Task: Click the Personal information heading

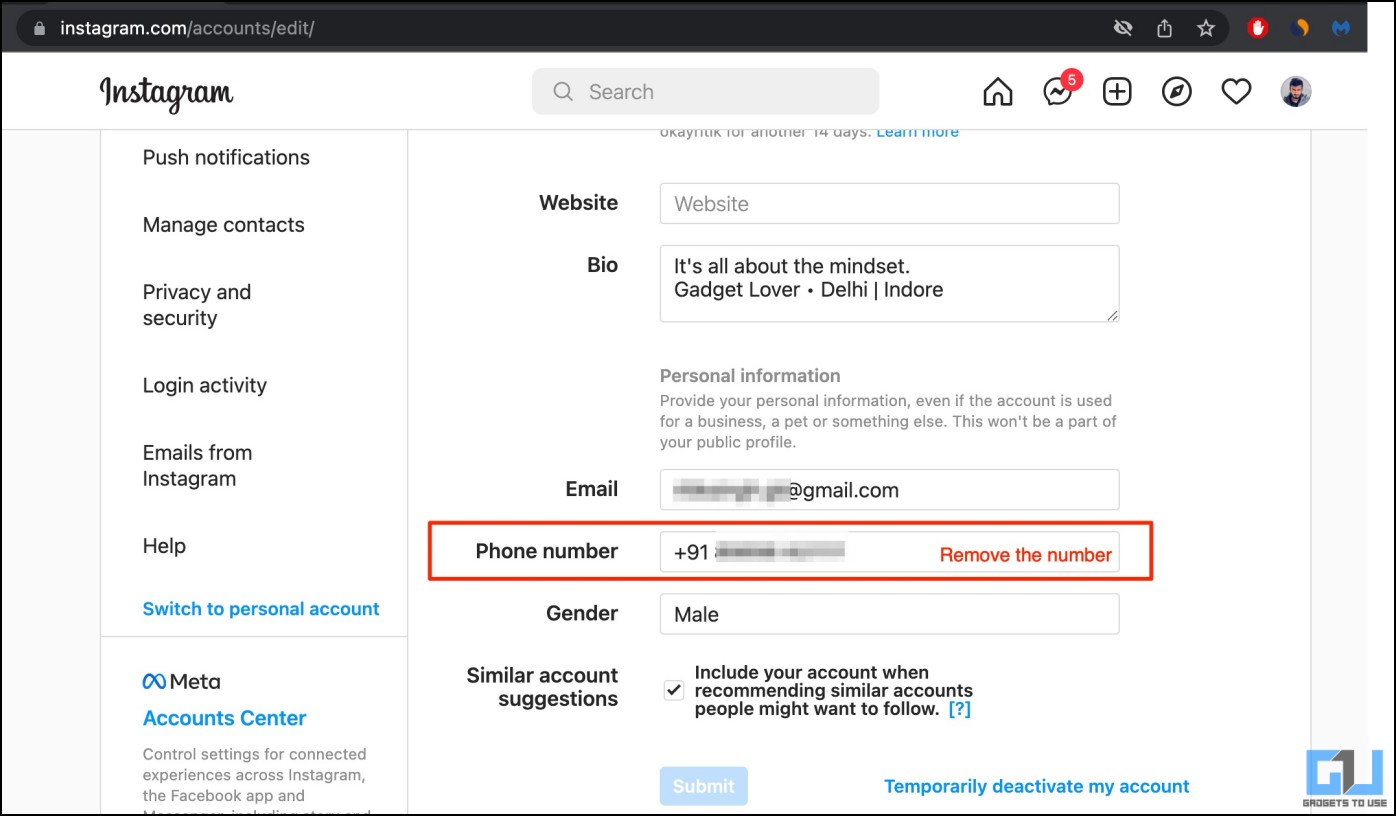Action: tap(750, 376)
